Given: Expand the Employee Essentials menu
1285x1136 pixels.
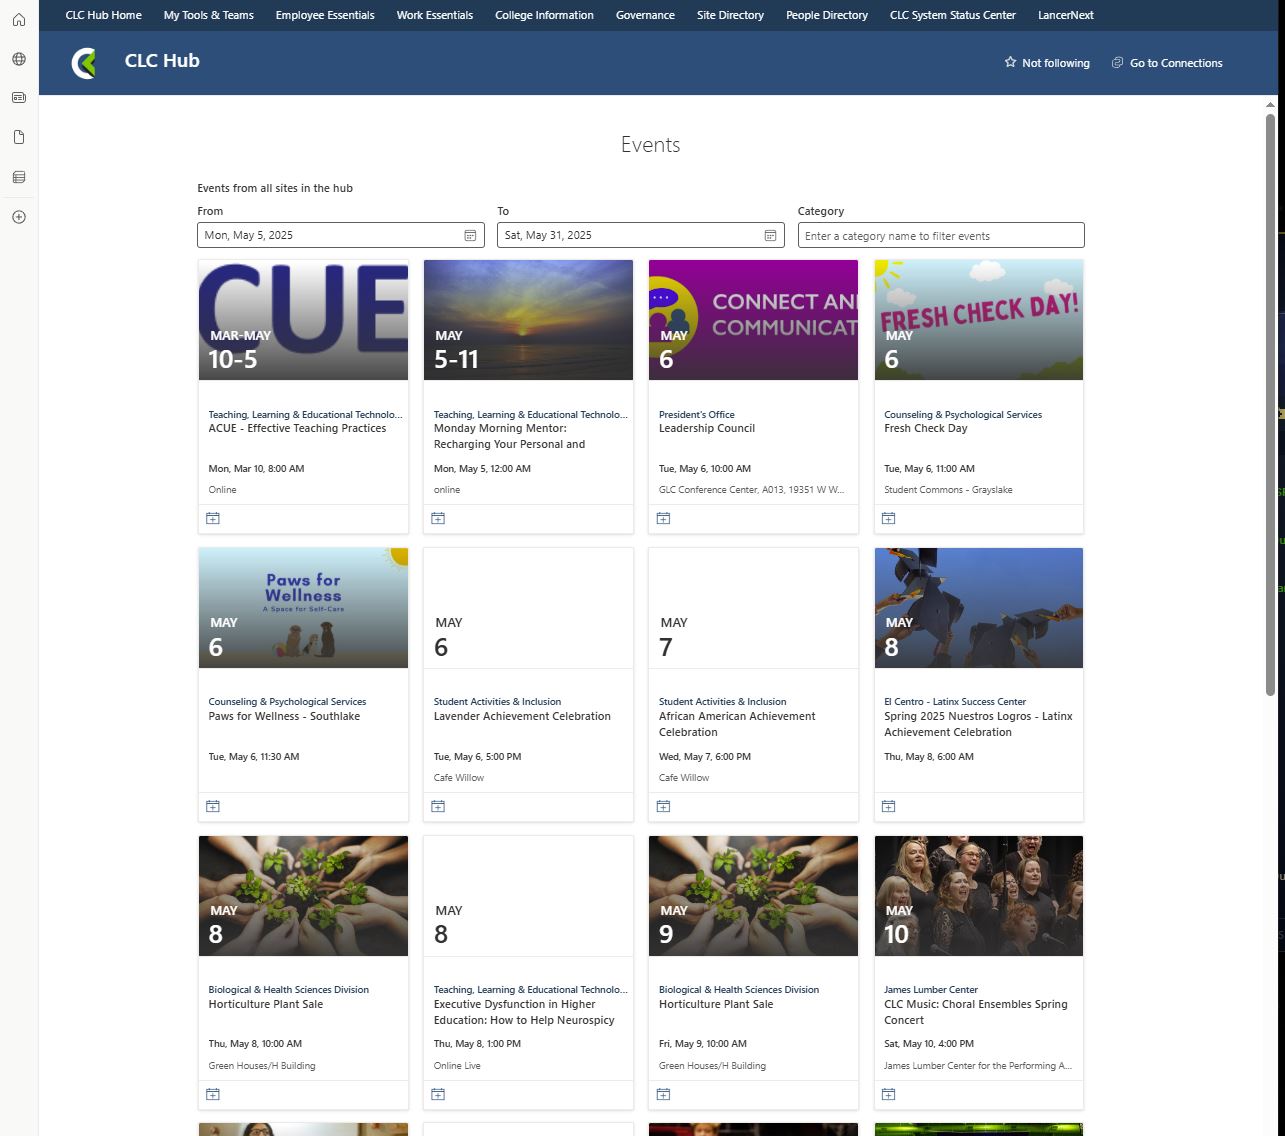Looking at the screenshot, I should click(x=325, y=15).
